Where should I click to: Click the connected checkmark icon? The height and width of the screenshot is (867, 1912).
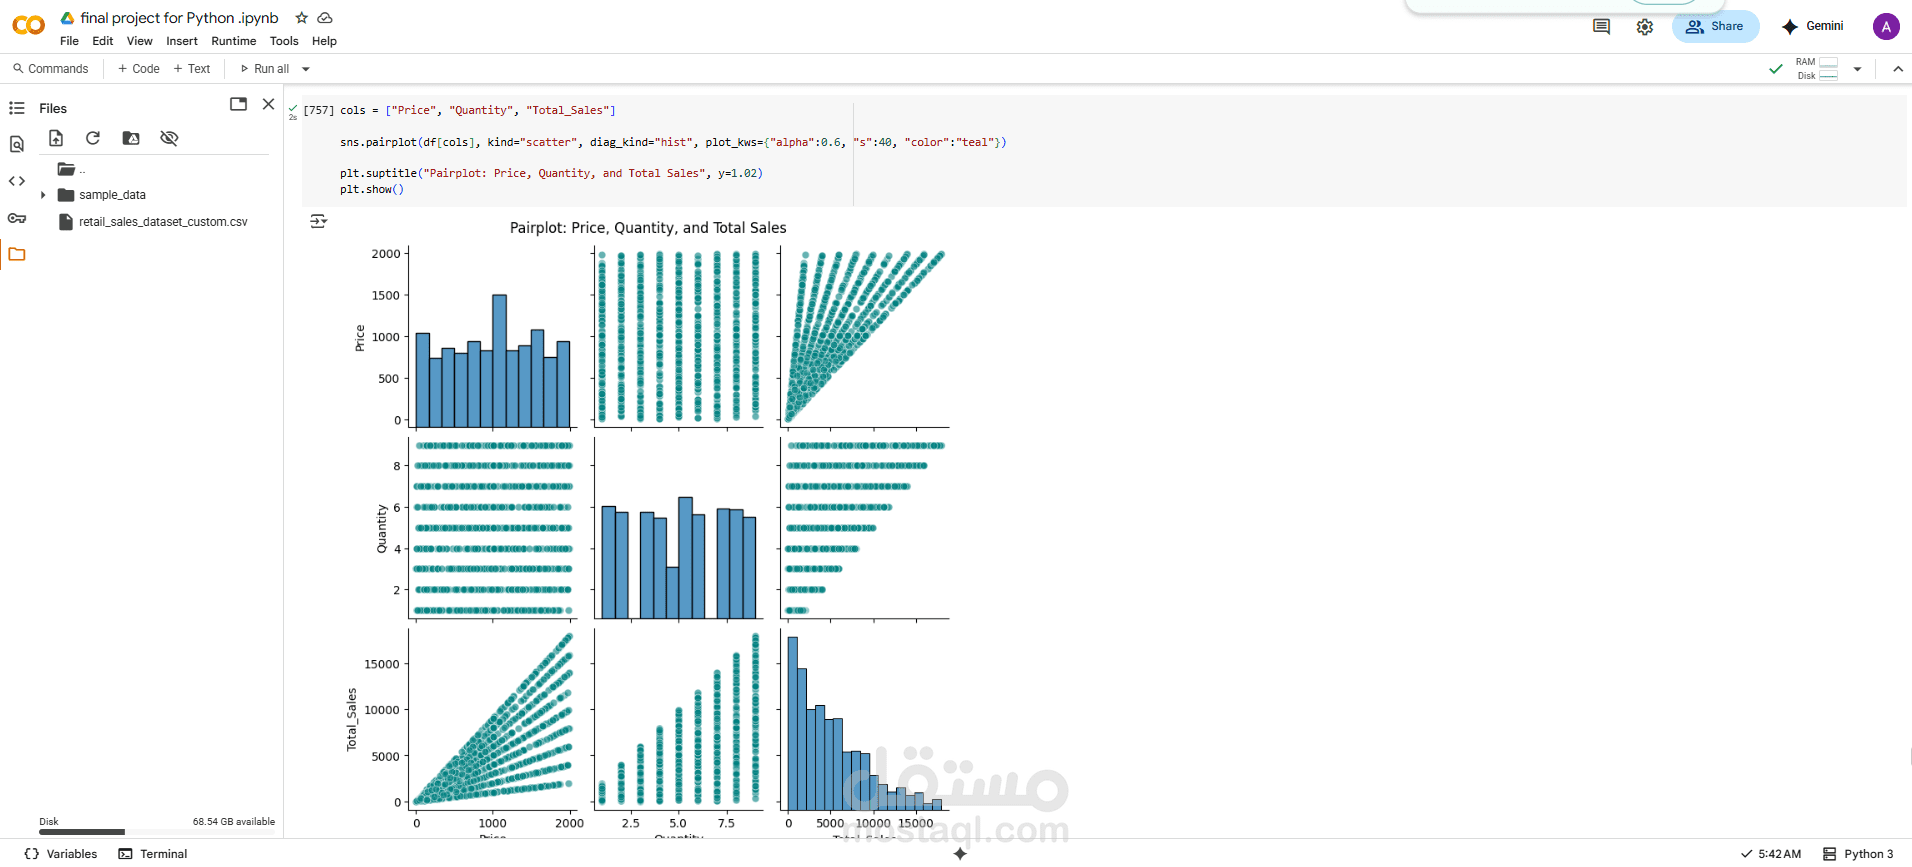pyautogui.click(x=1776, y=69)
